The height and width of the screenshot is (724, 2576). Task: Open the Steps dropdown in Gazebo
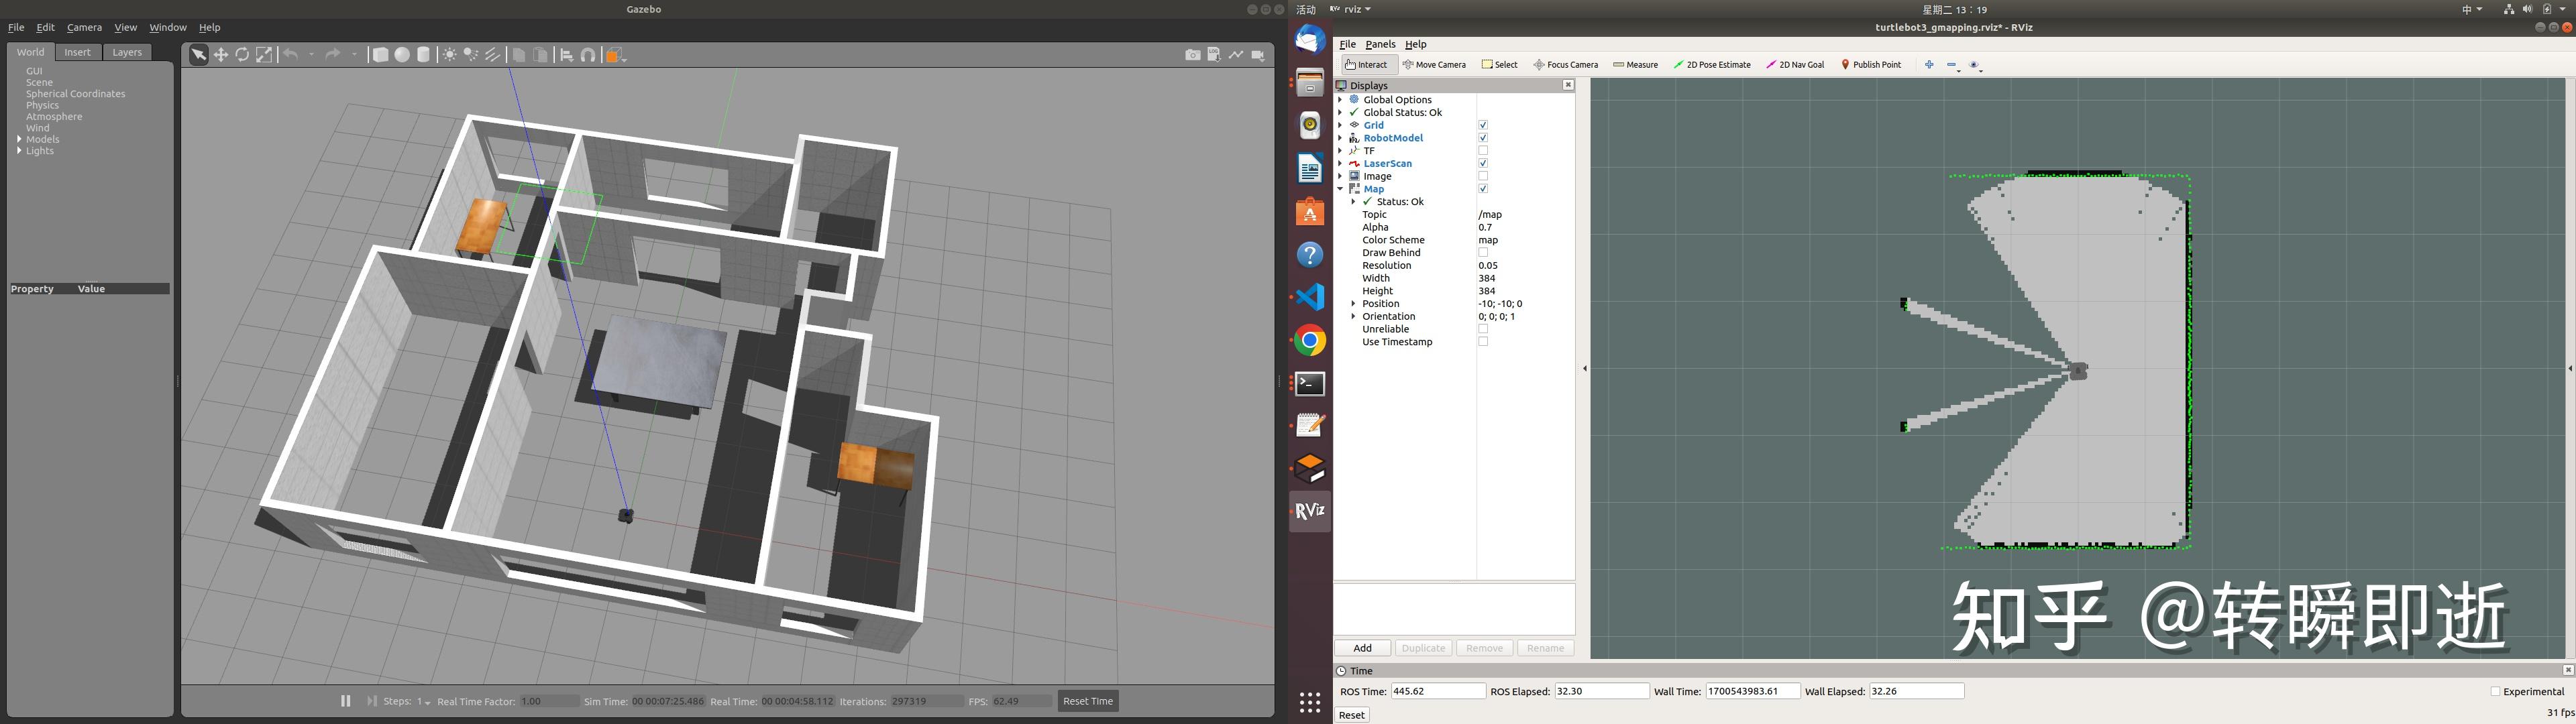pyautogui.click(x=424, y=702)
